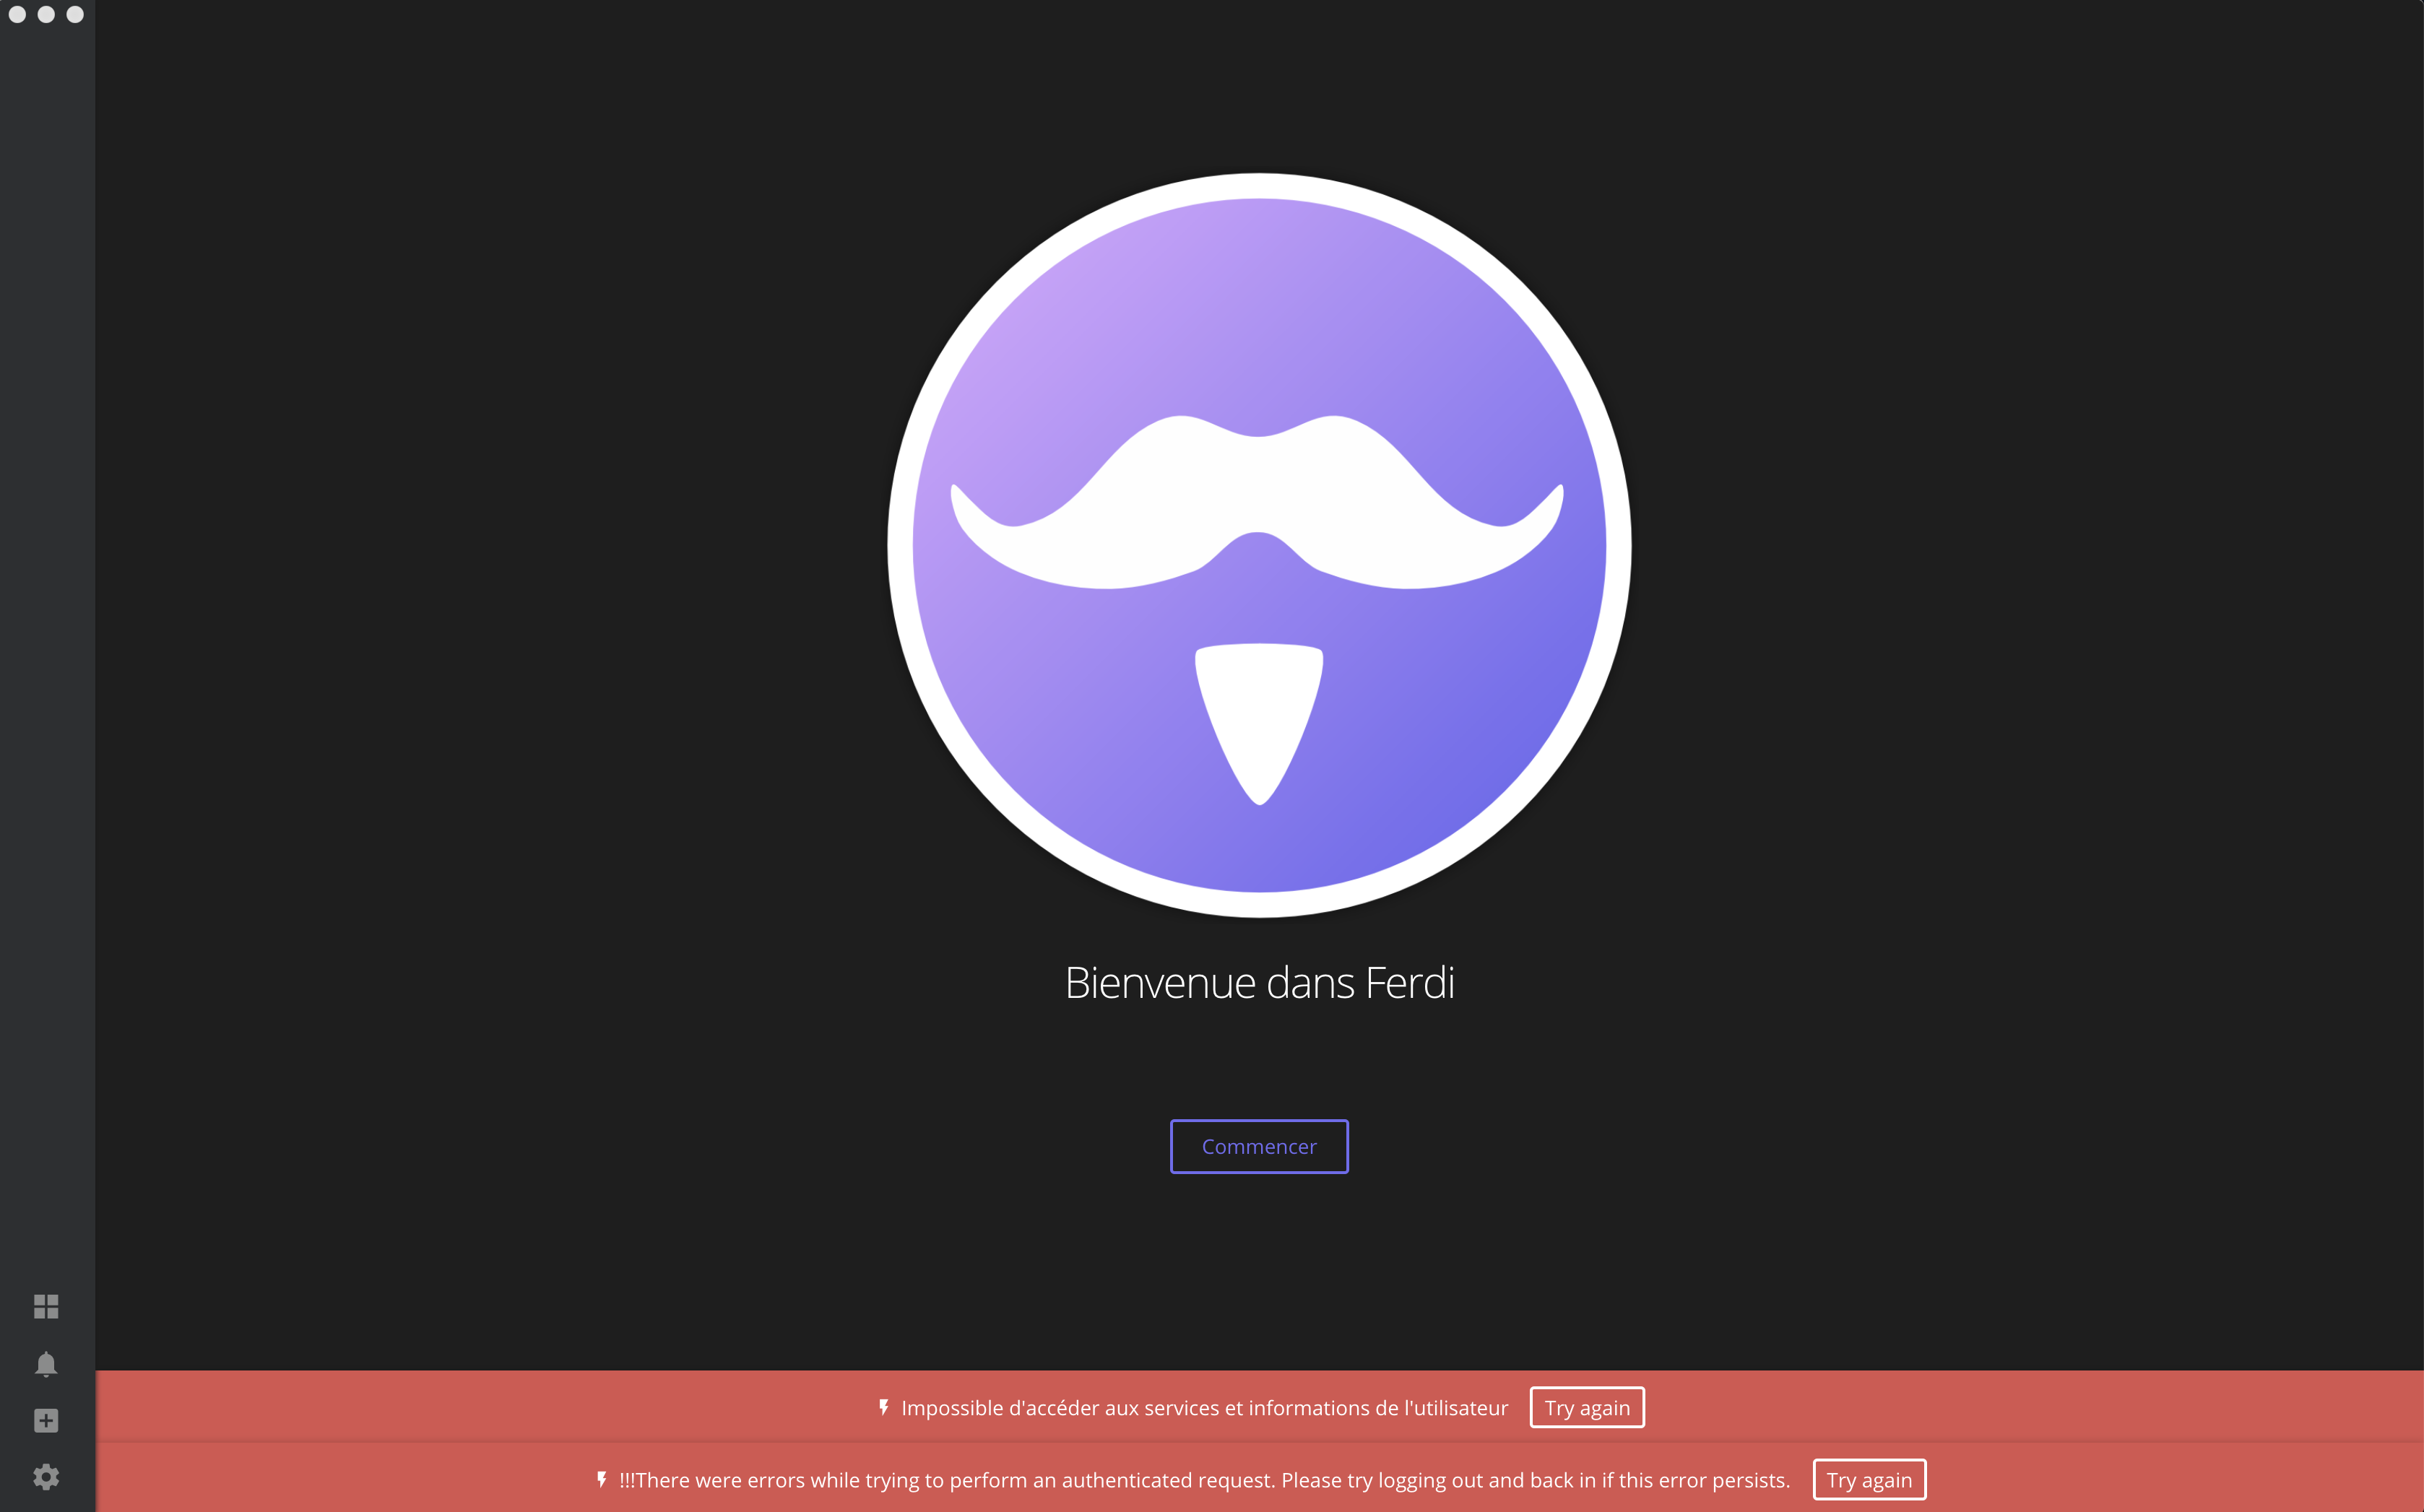Toggle notifications with the bell icon
2424x1512 pixels.
point(46,1364)
